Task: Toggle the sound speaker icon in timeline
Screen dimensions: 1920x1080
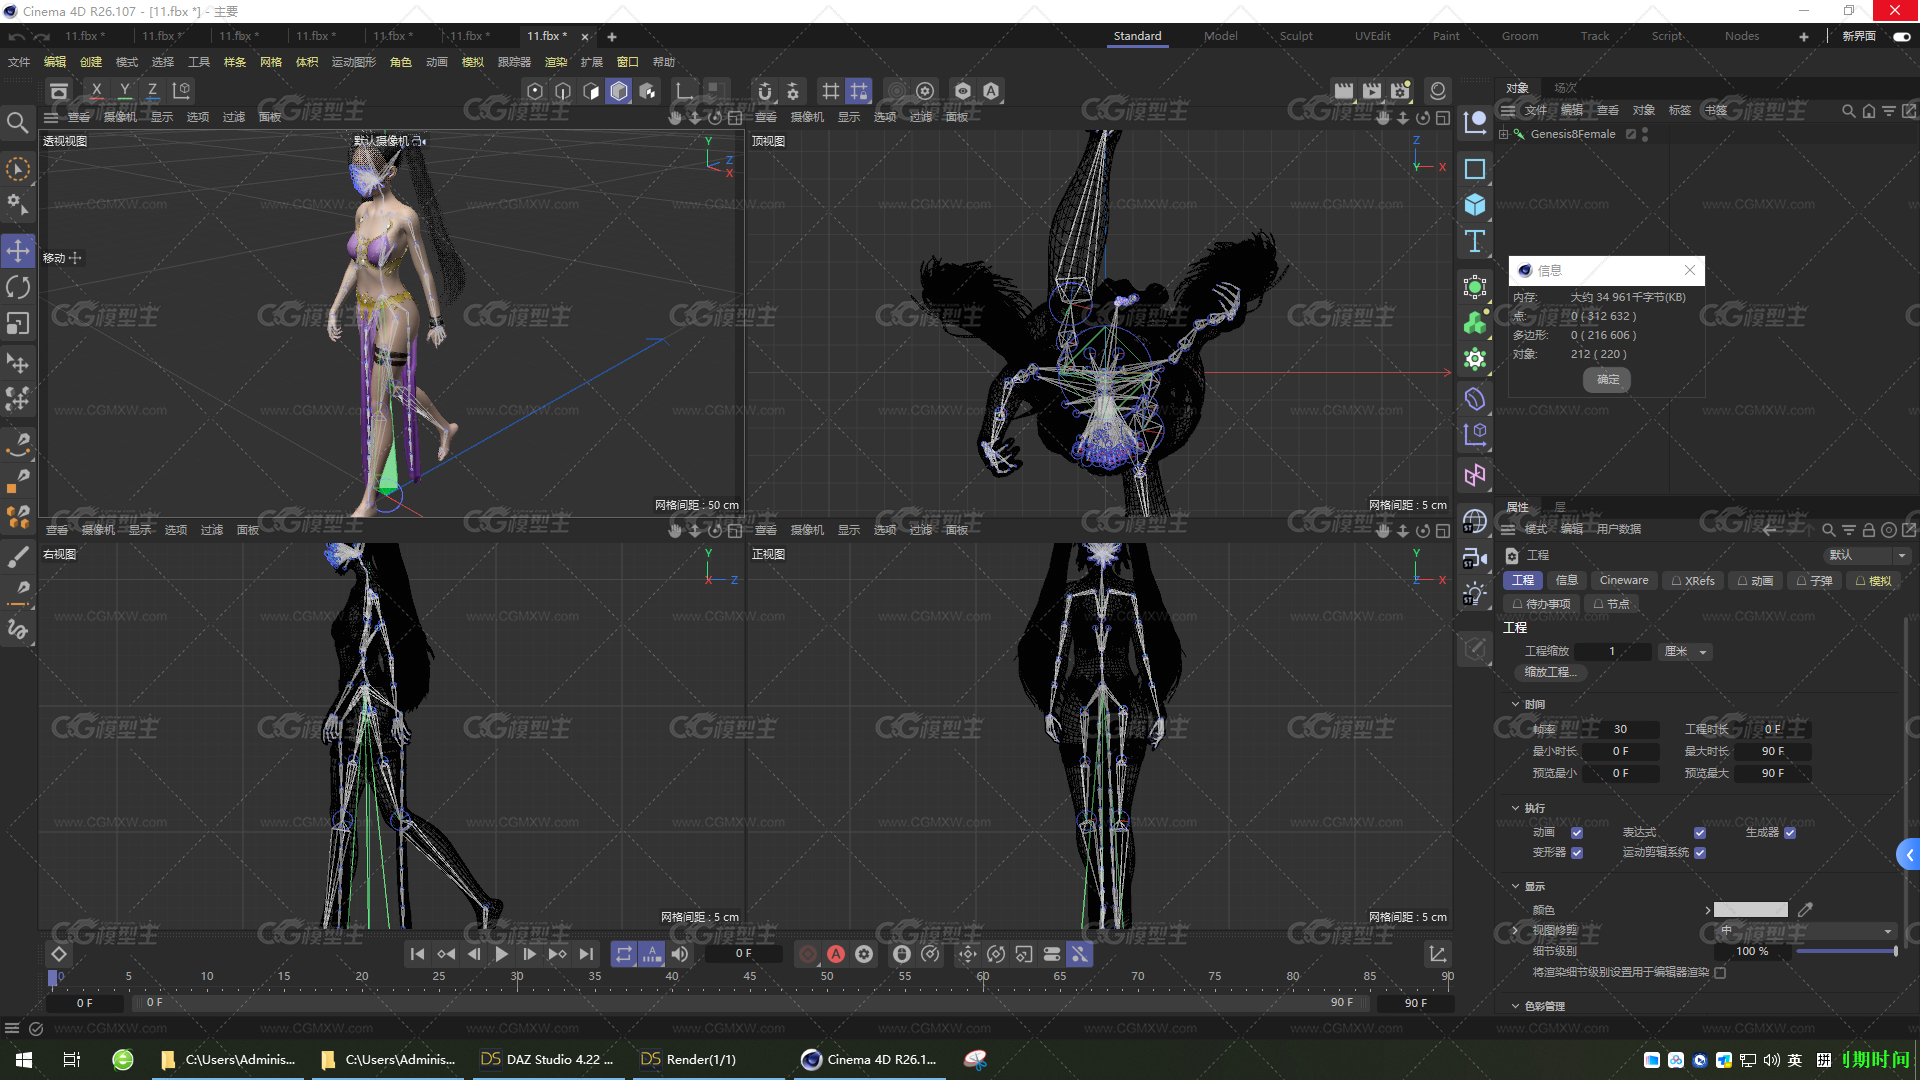Action: point(679,954)
